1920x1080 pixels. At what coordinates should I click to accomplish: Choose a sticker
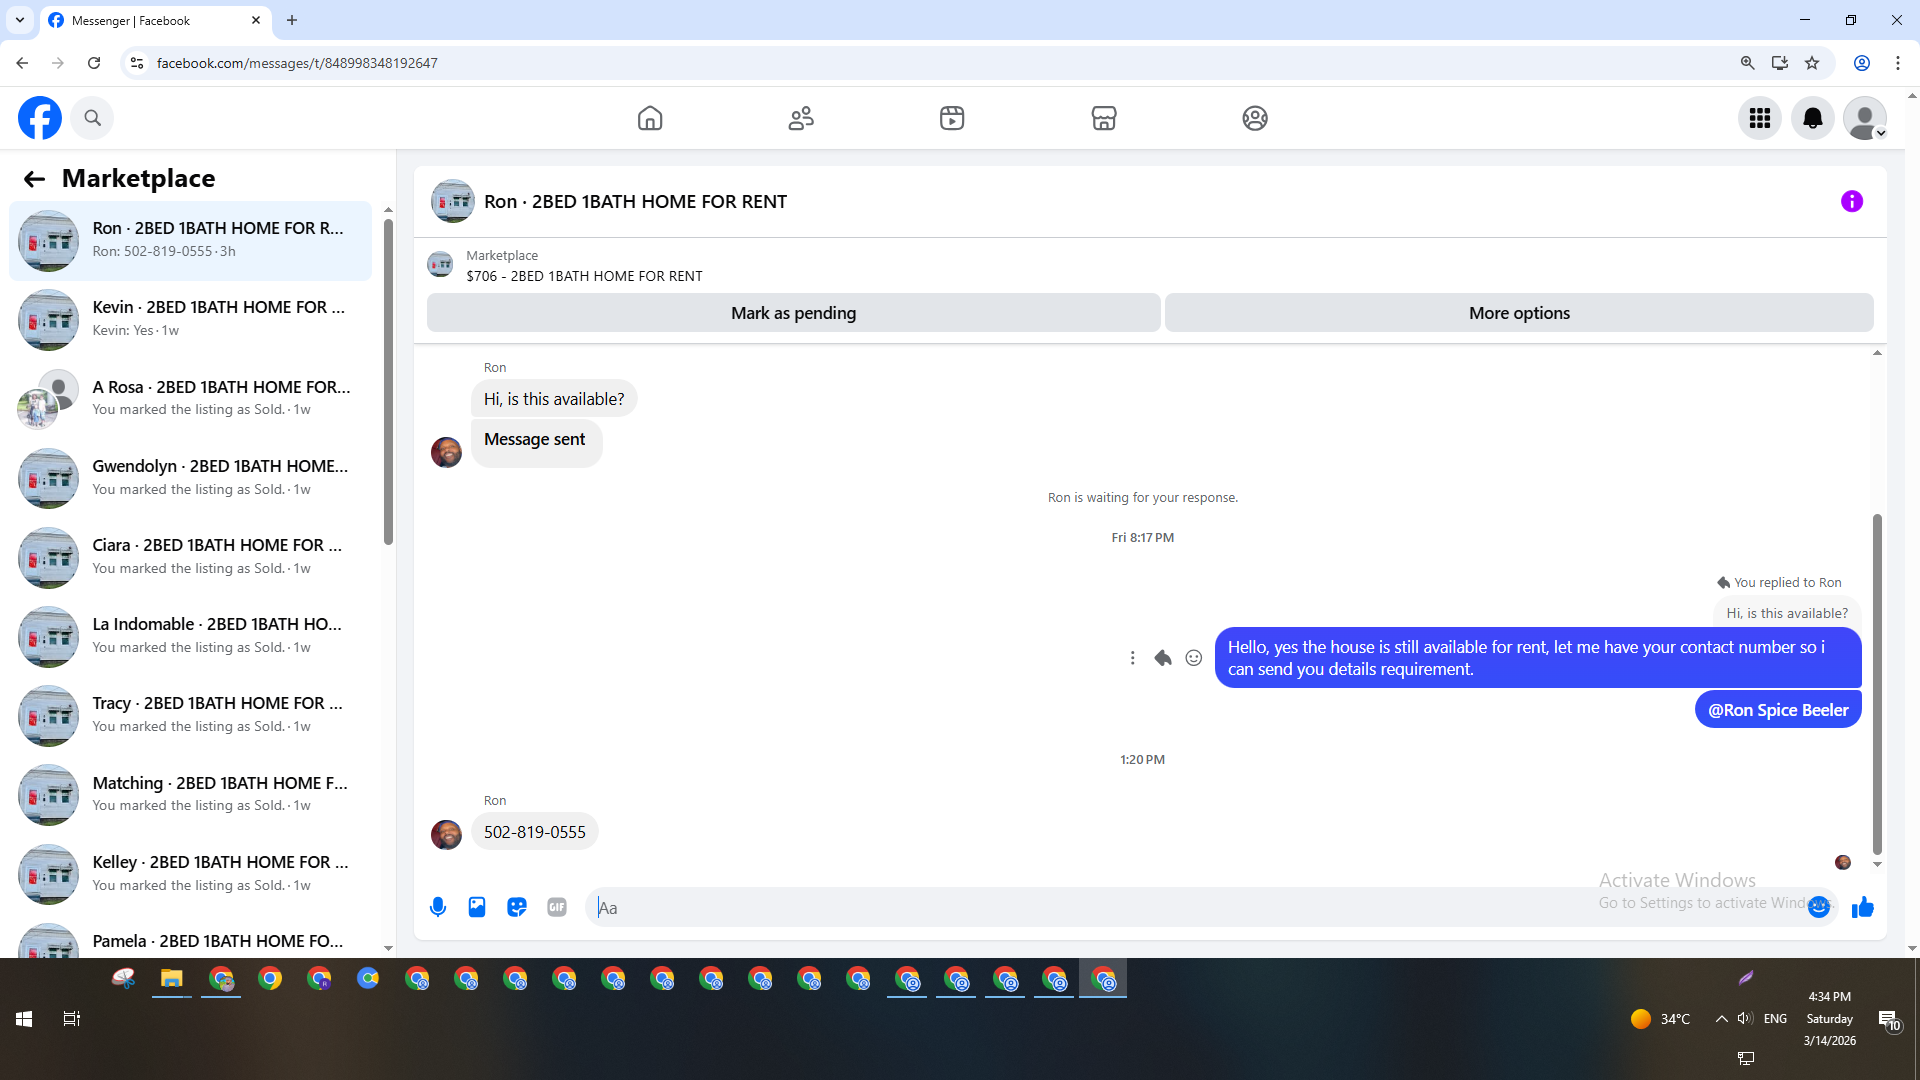click(517, 907)
